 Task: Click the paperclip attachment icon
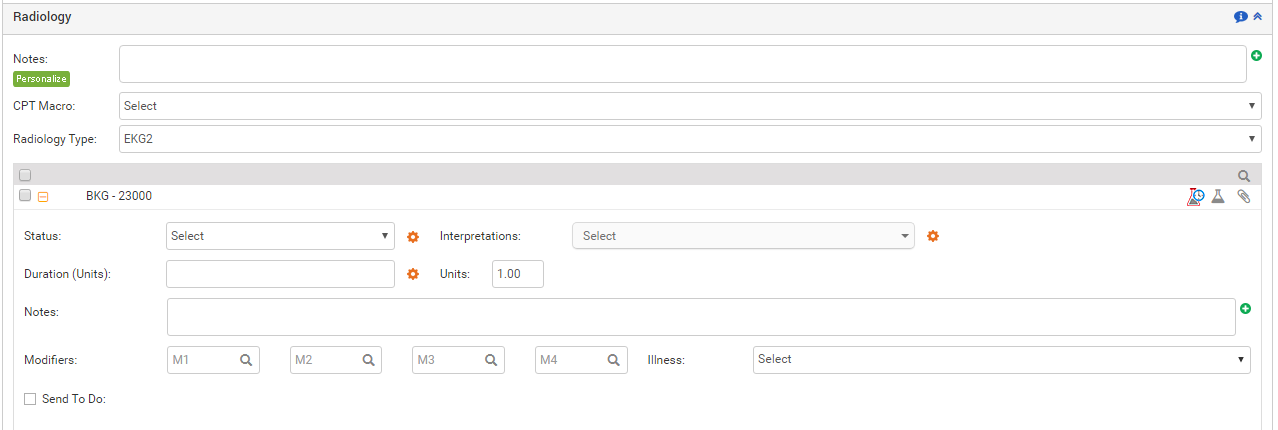click(x=1244, y=197)
